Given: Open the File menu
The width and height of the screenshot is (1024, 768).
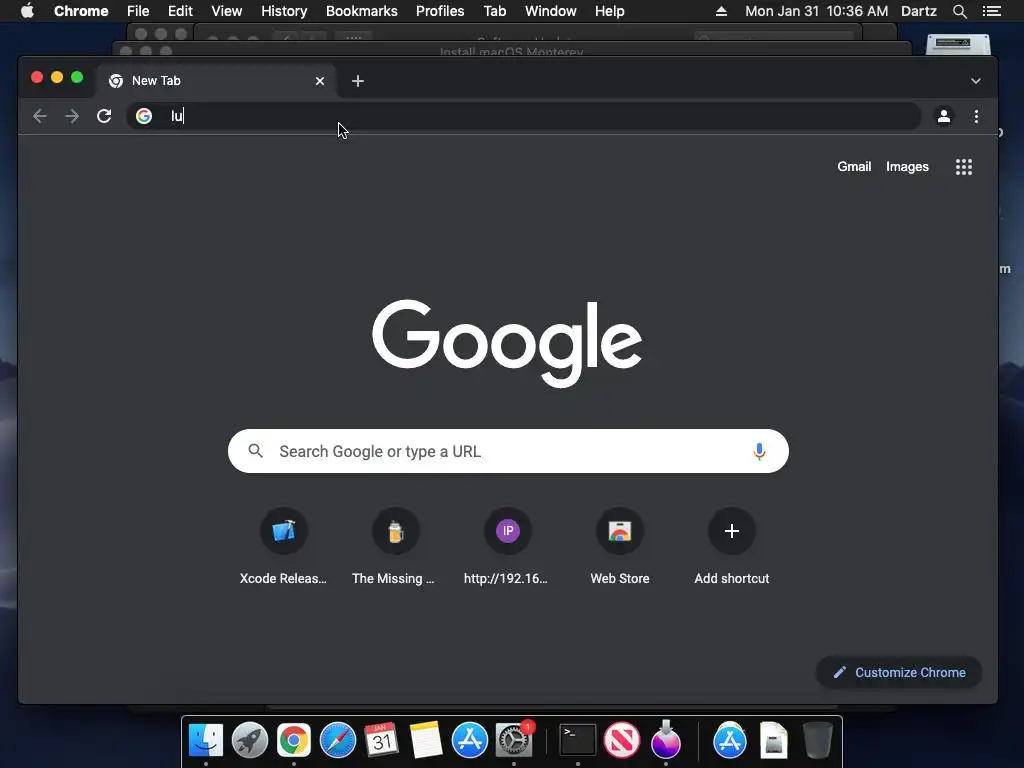Looking at the screenshot, I should pyautogui.click(x=138, y=11).
